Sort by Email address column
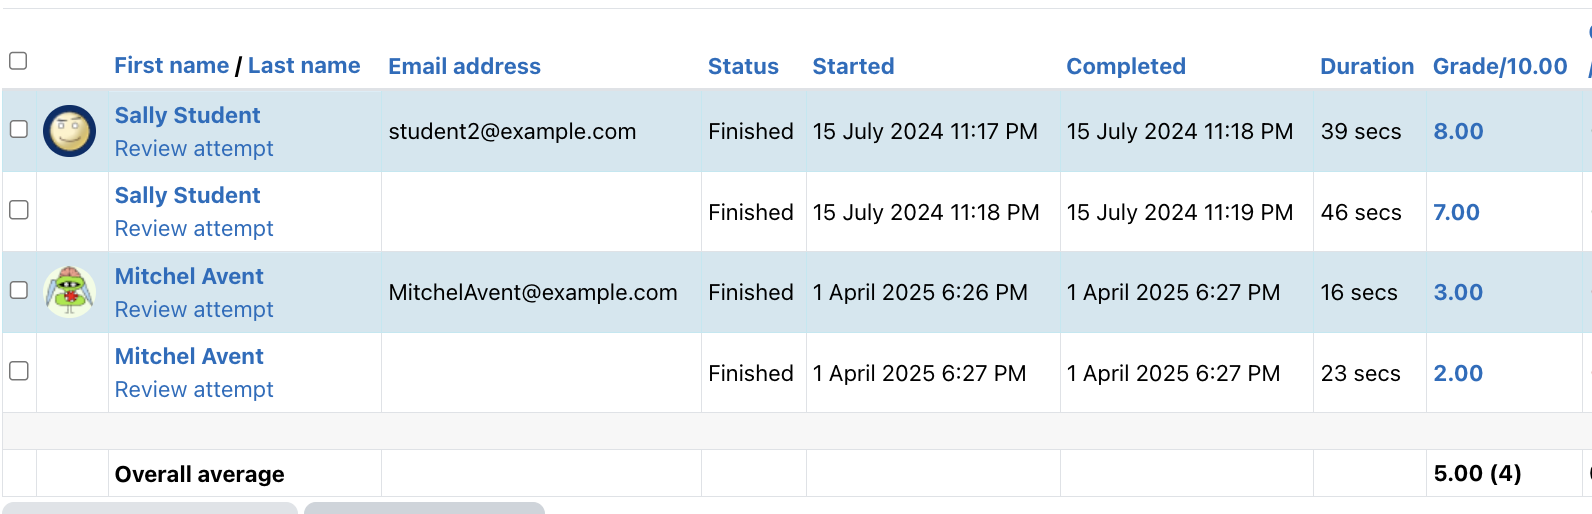 pyautogui.click(x=464, y=66)
